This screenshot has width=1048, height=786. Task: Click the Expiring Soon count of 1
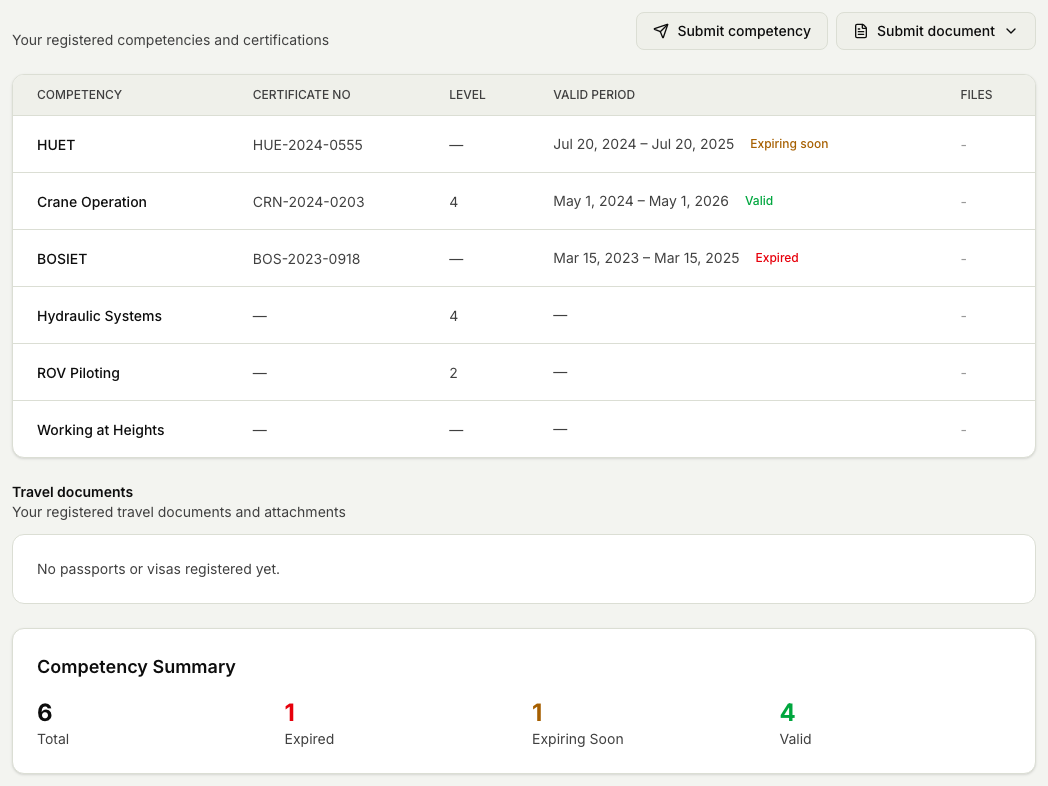point(537,712)
